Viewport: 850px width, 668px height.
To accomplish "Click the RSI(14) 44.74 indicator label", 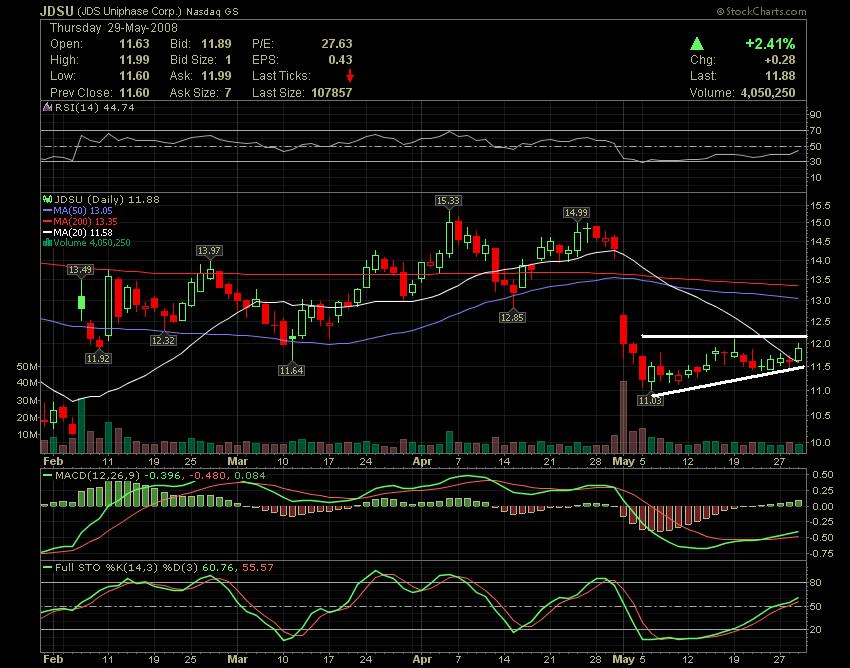I will pos(94,107).
